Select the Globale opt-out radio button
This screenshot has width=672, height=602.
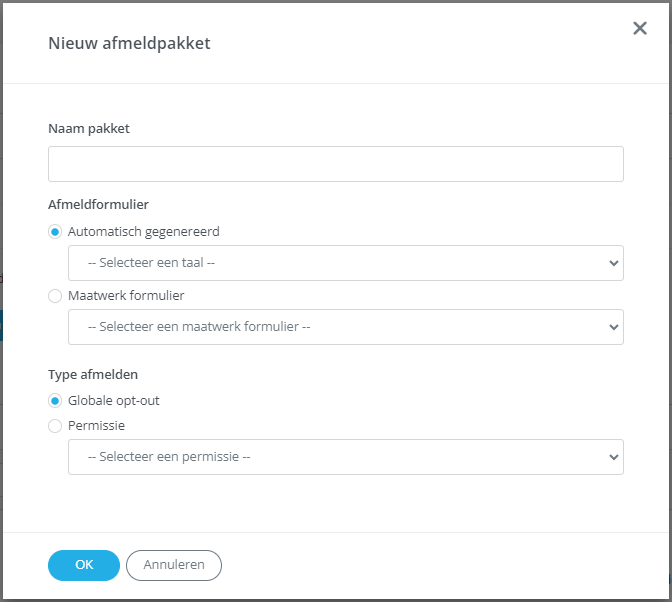[x=55, y=401]
